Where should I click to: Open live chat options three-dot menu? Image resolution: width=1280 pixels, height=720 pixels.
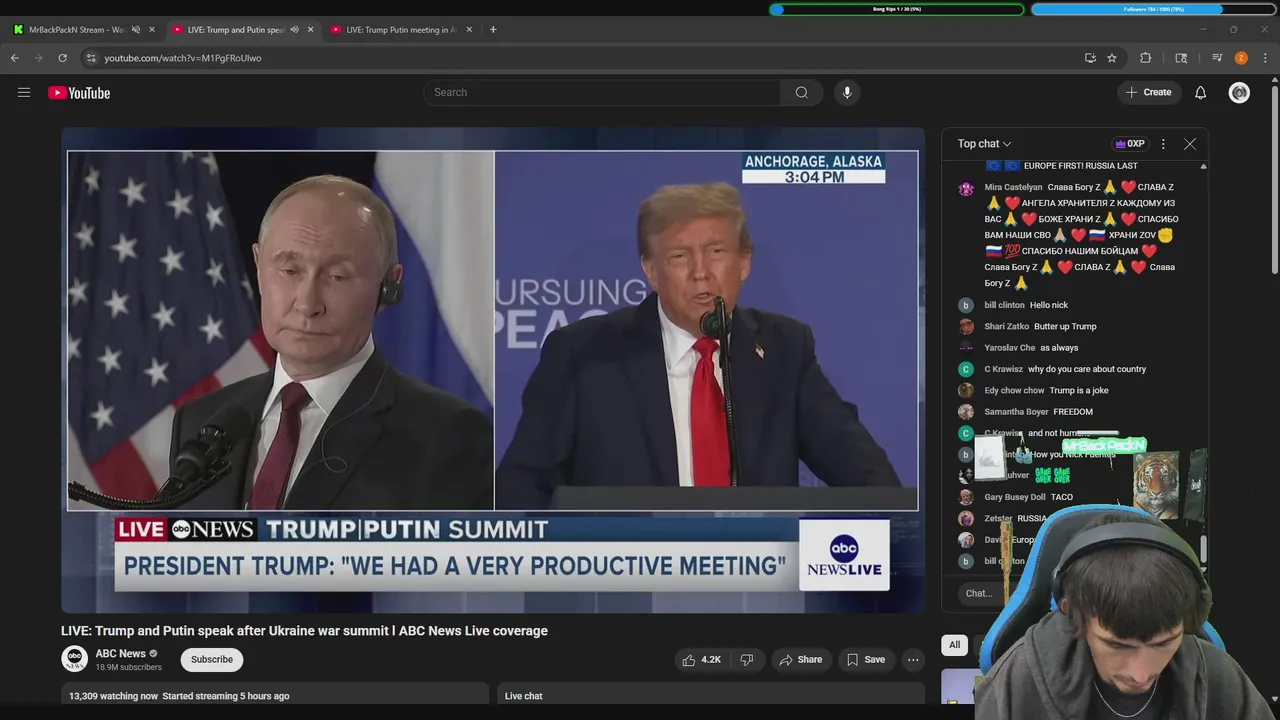(1163, 144)
